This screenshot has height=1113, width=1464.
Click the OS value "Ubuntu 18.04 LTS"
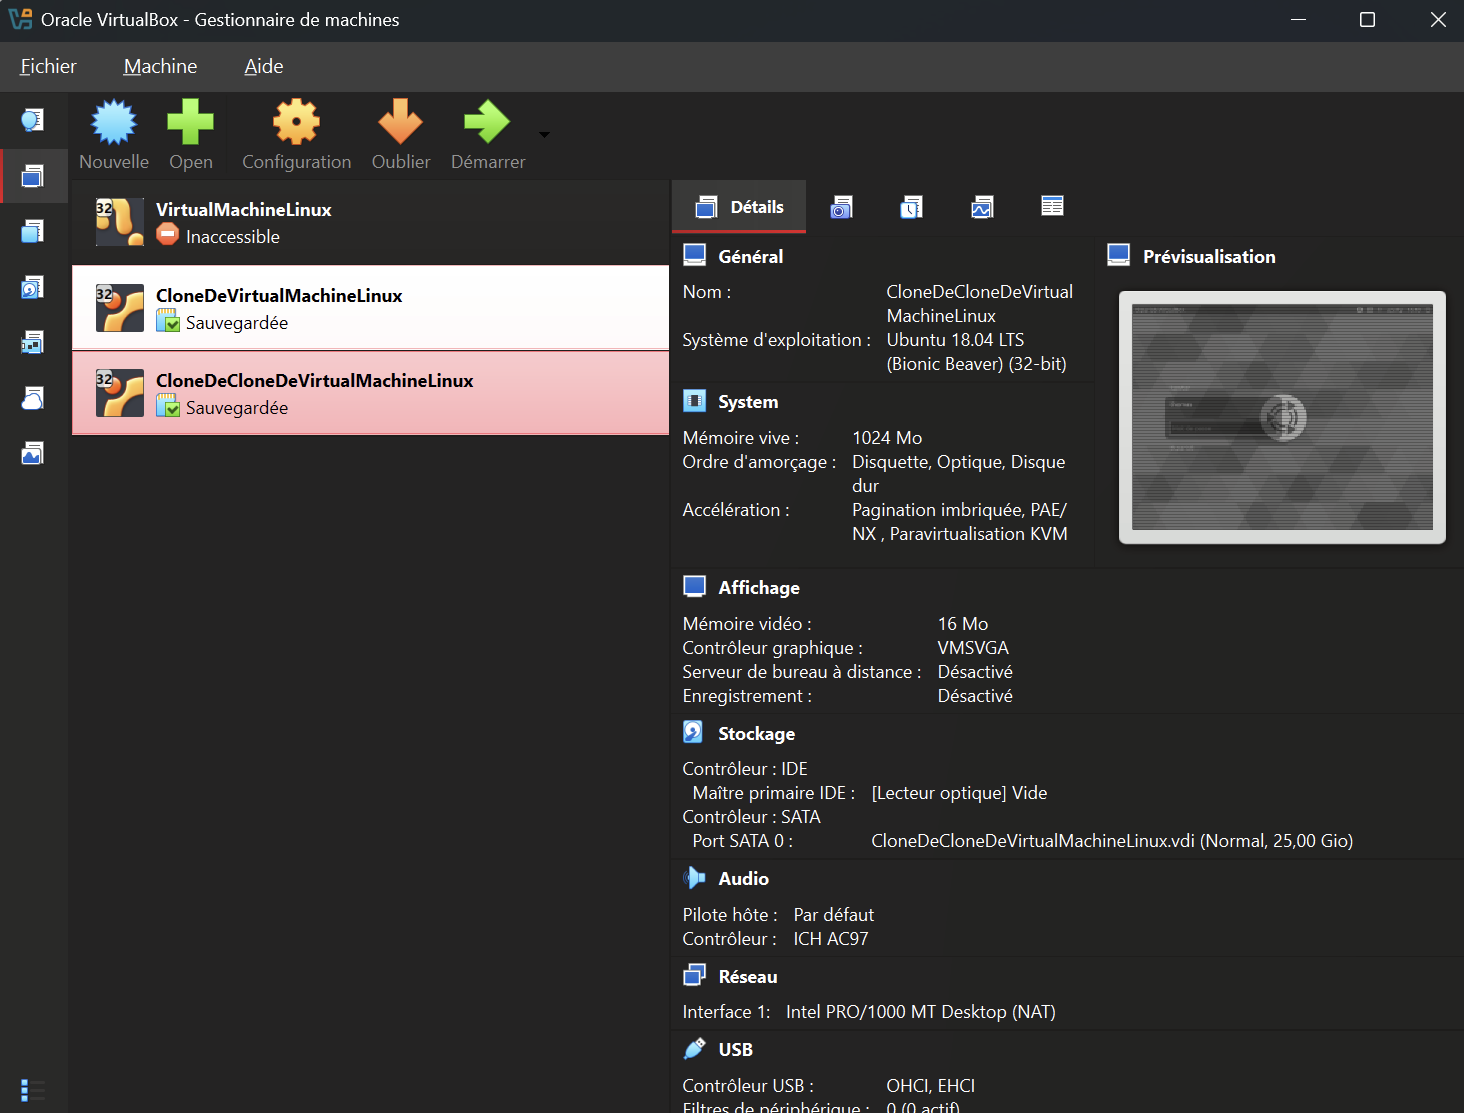(x=955, y=340)
